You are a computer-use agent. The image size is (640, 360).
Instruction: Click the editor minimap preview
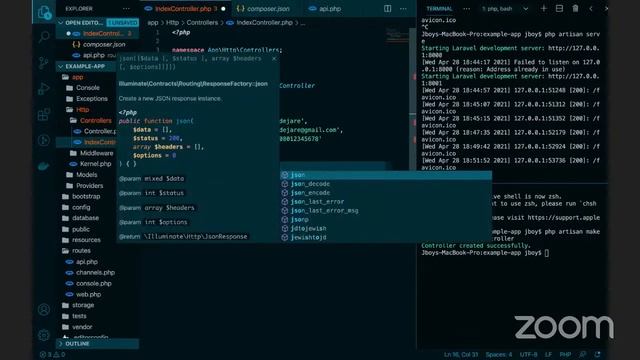[x=397, y=36]
